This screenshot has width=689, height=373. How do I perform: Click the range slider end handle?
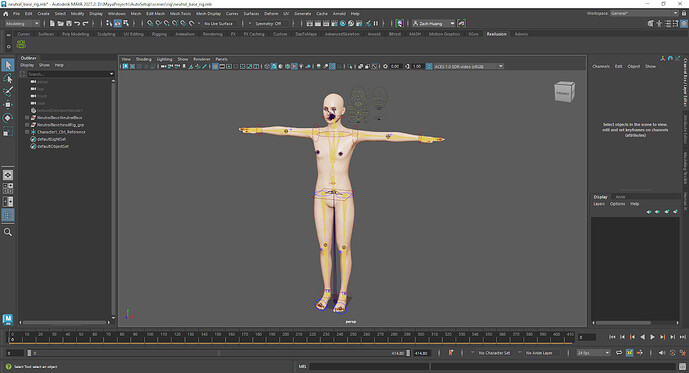408,353
